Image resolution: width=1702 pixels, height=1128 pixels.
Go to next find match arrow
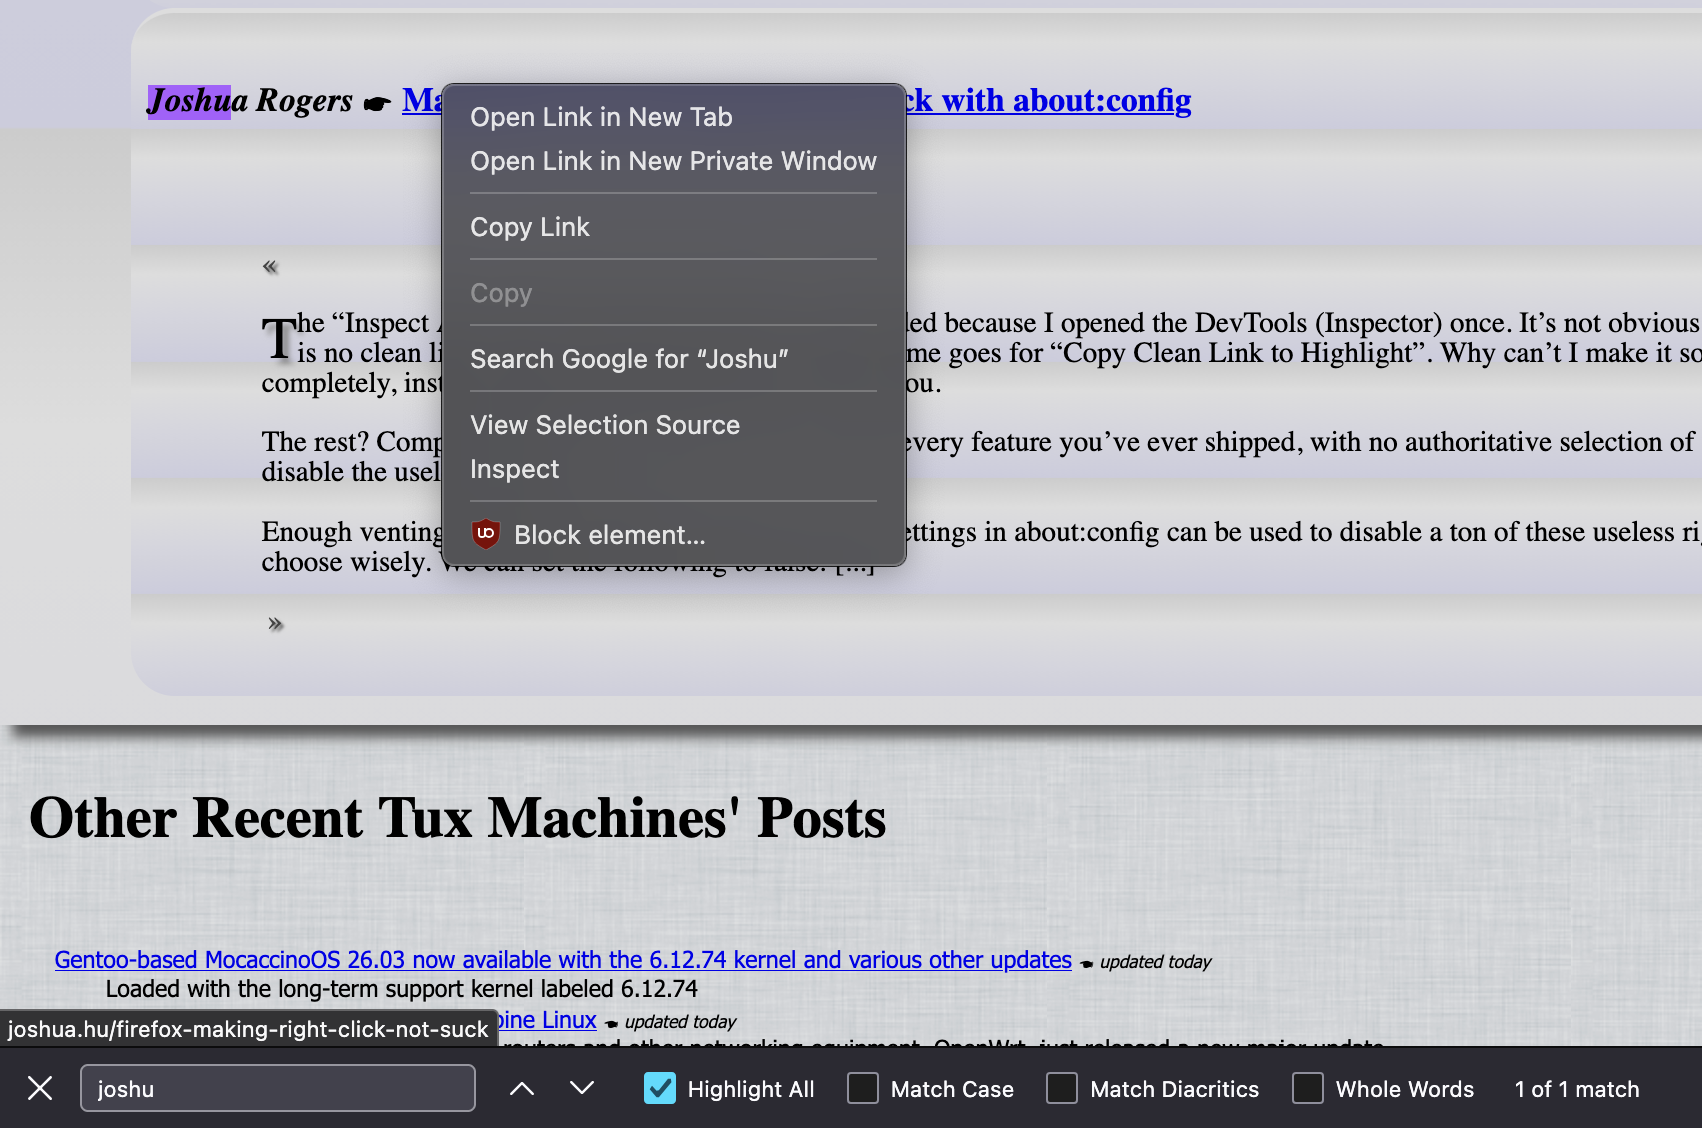click(582, 1088)
